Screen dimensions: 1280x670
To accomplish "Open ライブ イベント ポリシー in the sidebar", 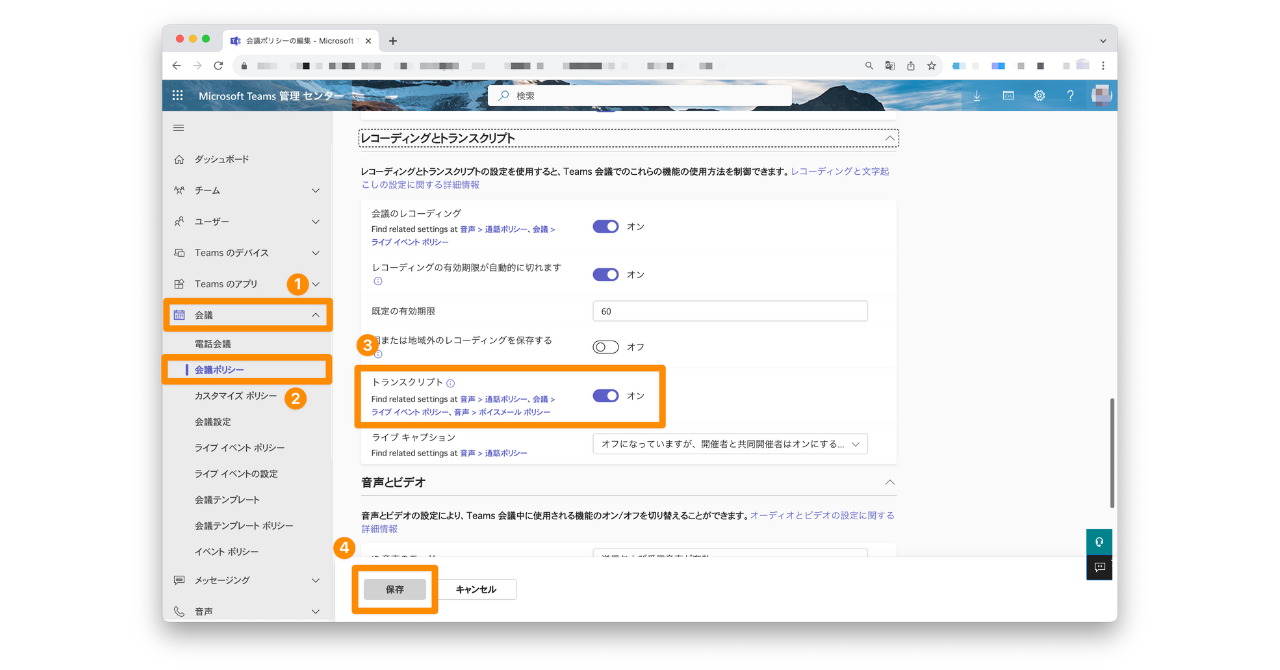I will [x=239, y=448].
